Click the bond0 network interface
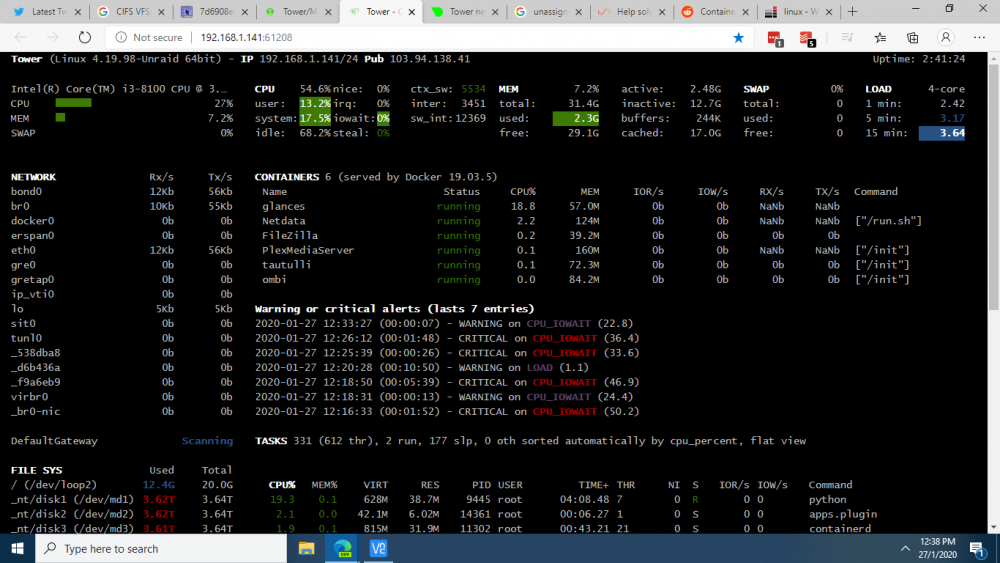 (26, 191)
